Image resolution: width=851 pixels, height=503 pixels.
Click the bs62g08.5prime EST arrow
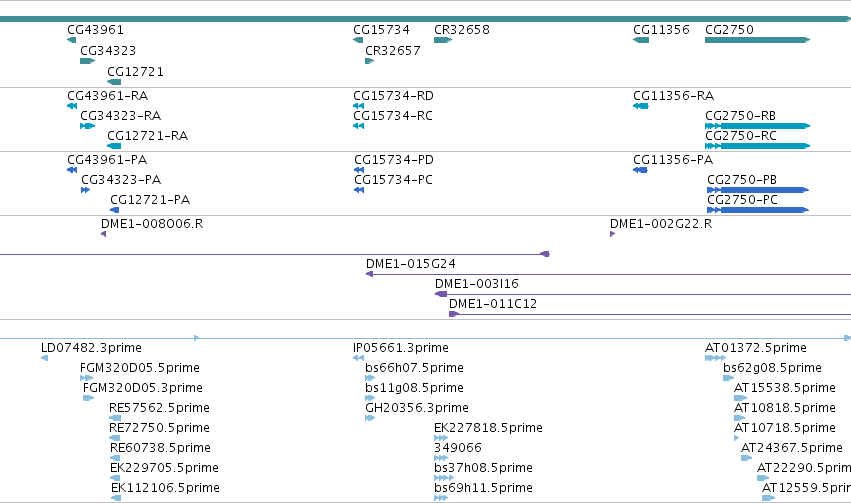coord(728,378)
